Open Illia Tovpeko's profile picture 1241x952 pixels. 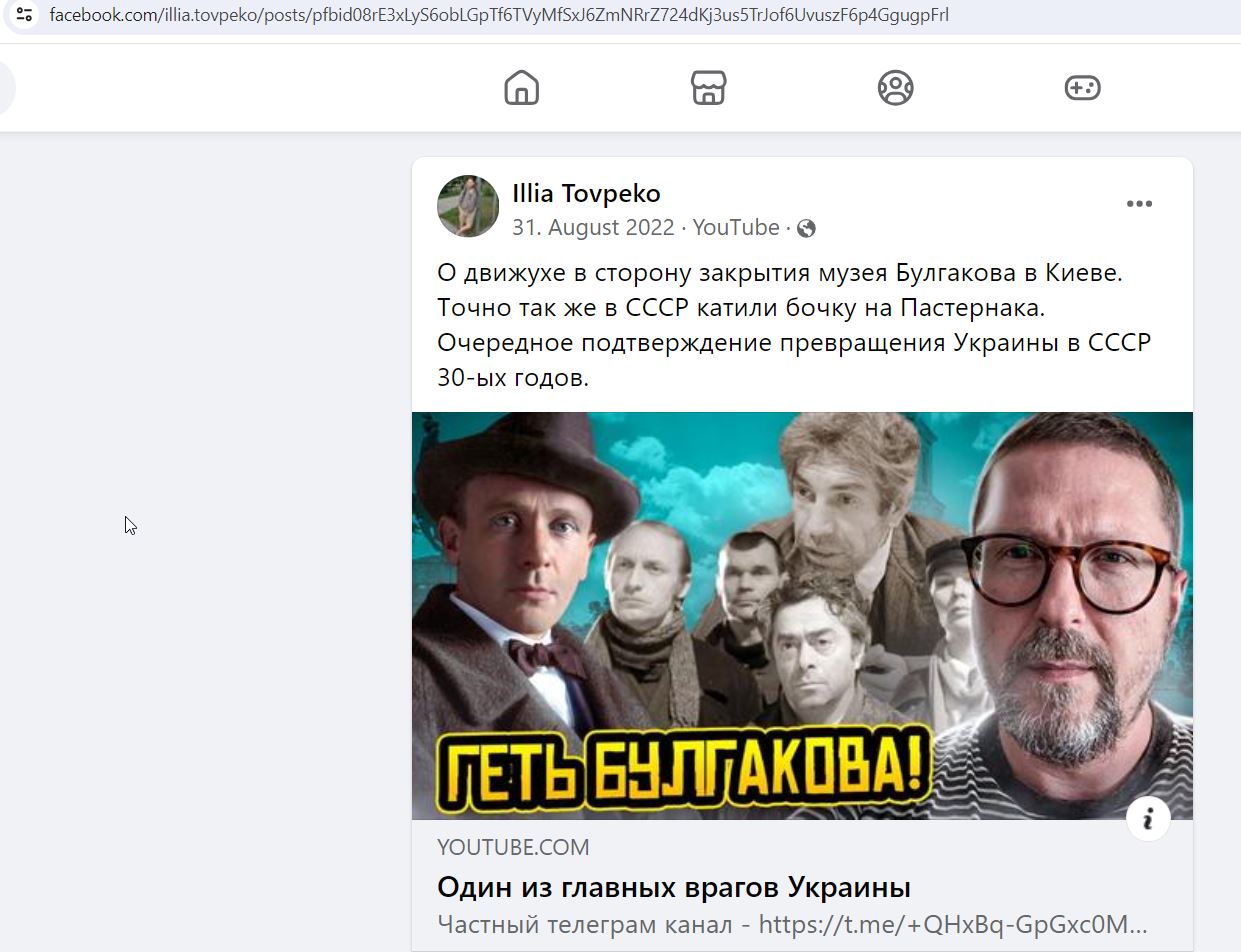tap(468, 207)
